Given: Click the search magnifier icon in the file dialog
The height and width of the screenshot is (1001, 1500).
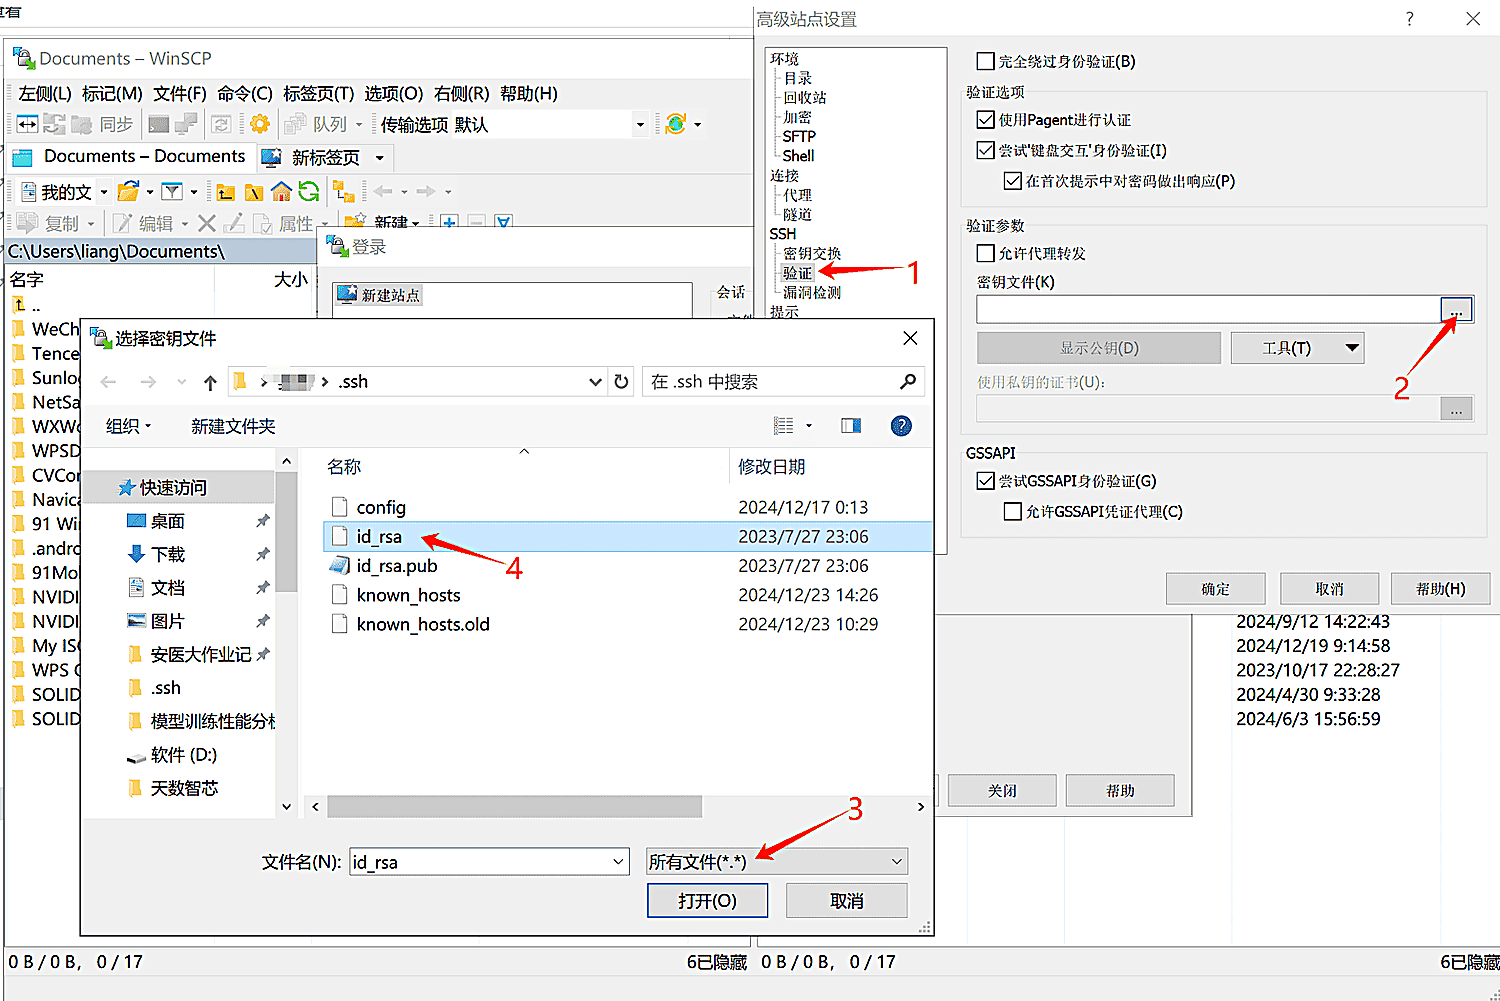Looking at the screenshot, I should tap(908, 381).
